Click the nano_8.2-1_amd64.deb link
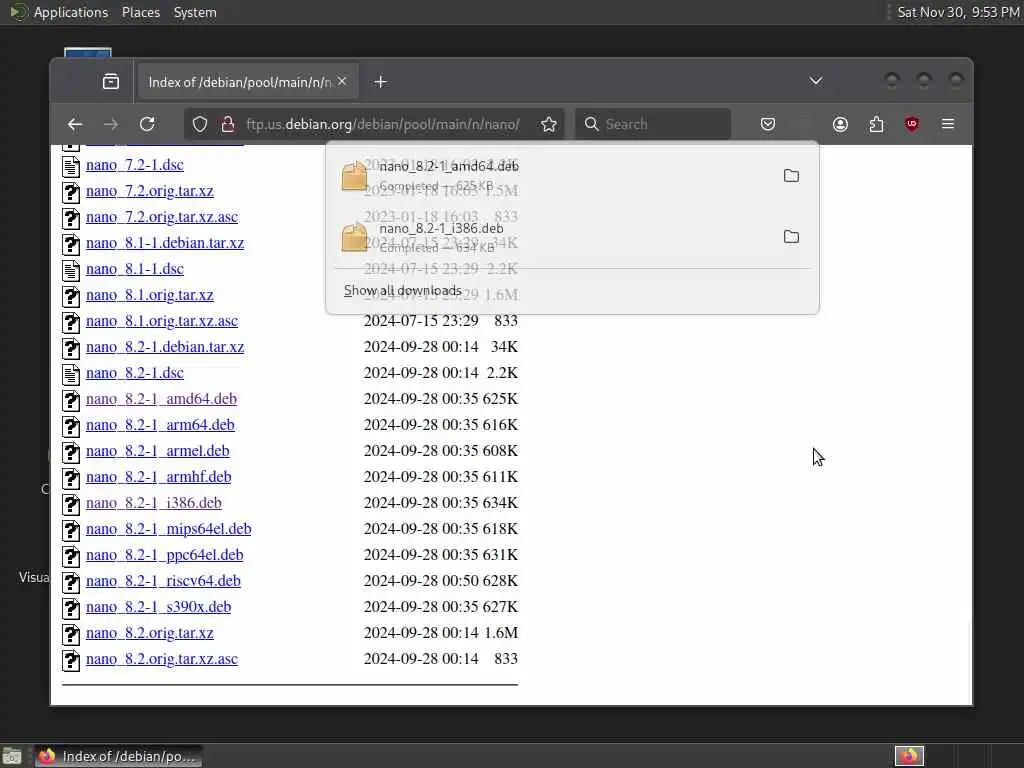Screen dimensions: 1024x768 (161, 399)
